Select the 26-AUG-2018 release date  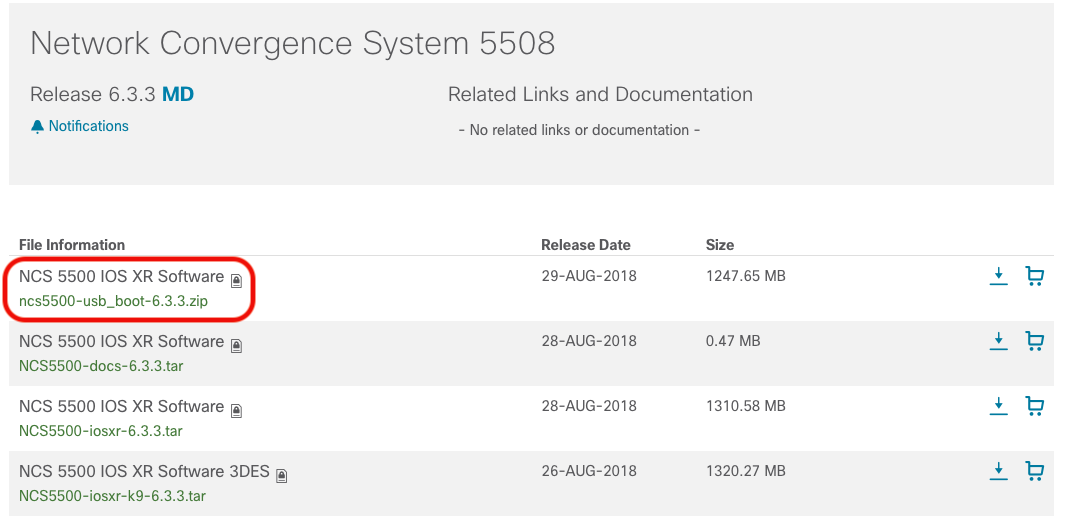[589, 471]
